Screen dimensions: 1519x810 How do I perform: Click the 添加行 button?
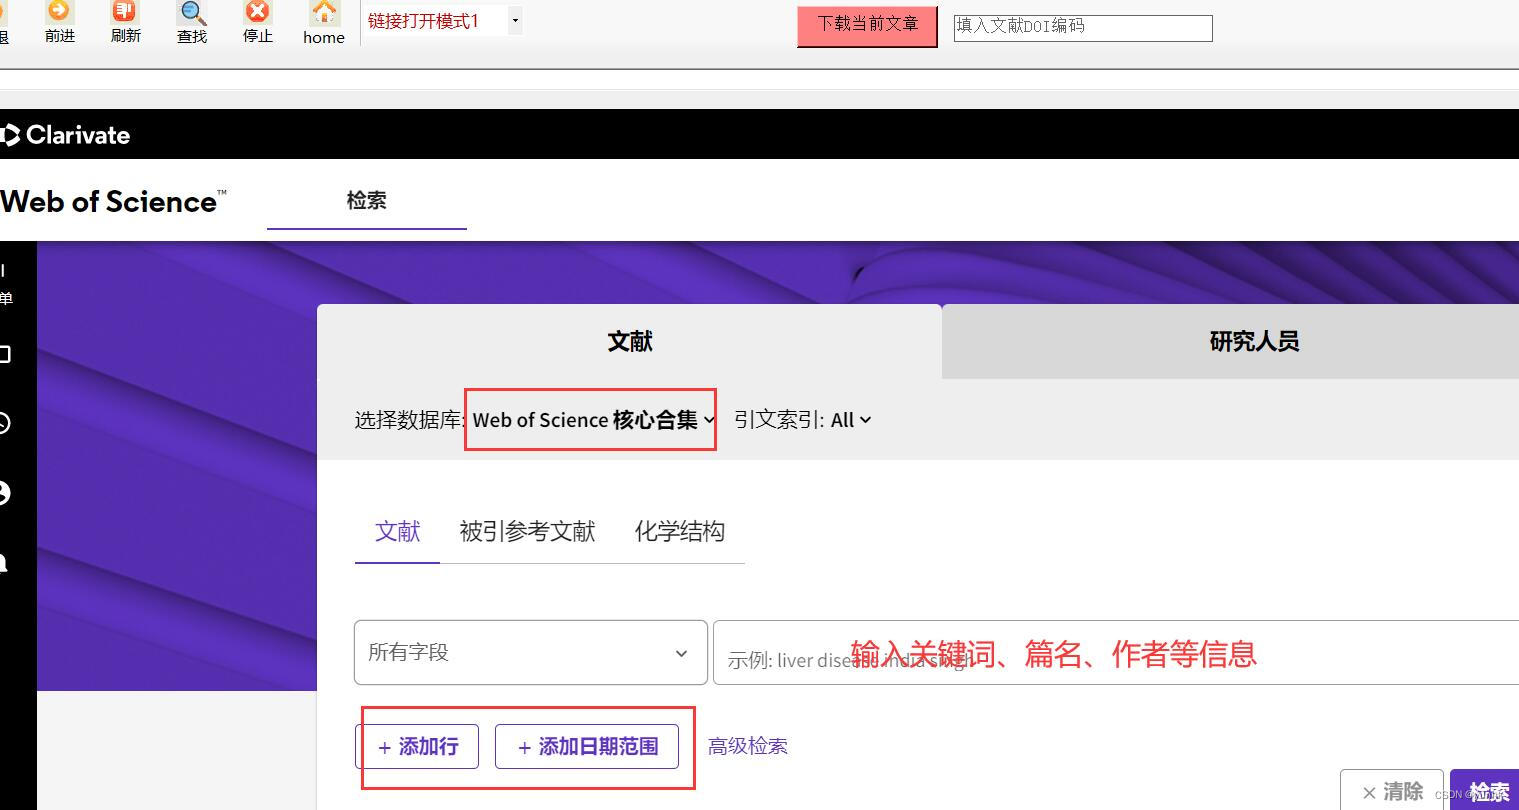coord(417,746)
